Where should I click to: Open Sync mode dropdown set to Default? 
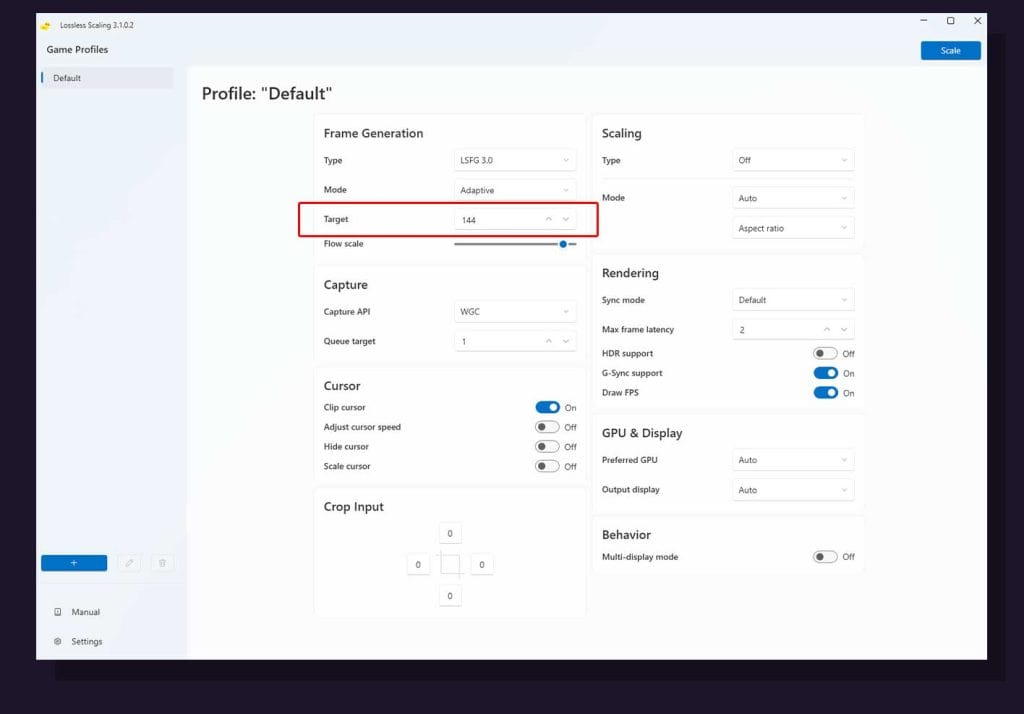click(x=793, y=300)
